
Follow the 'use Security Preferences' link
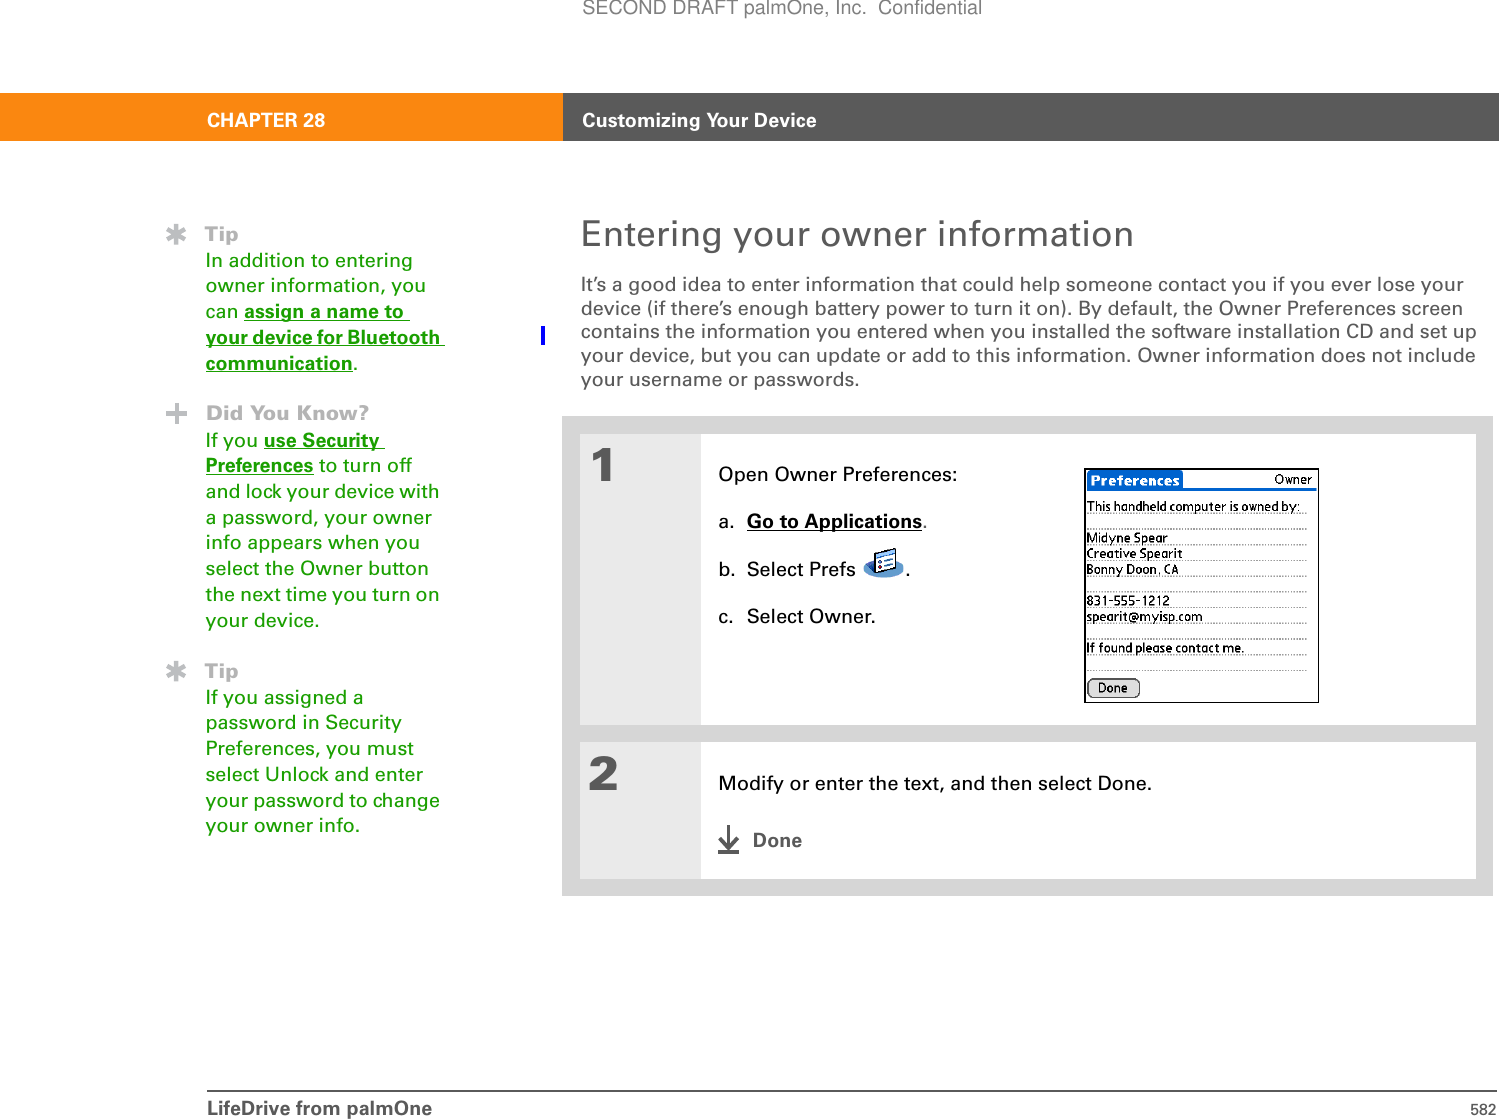[x=295, y=453]
